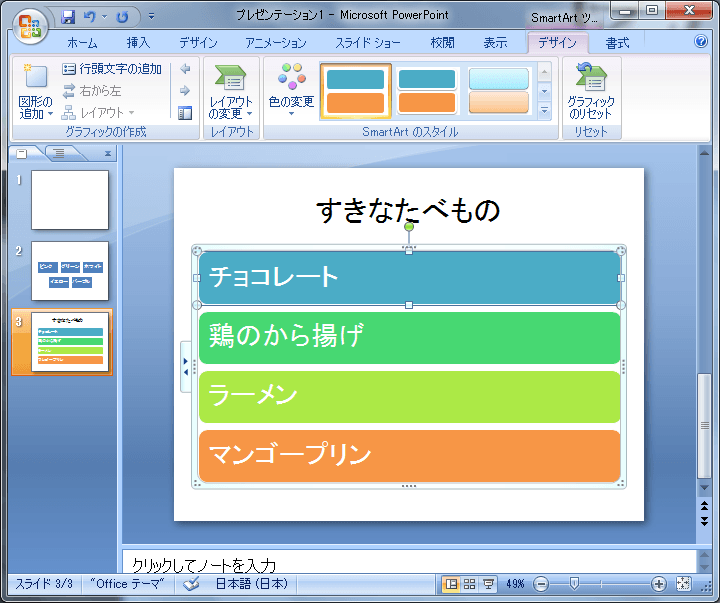Toggle the text pane icon
This screenshot has height=603, width=720.
pyautogui.click(x=185, y=113)
